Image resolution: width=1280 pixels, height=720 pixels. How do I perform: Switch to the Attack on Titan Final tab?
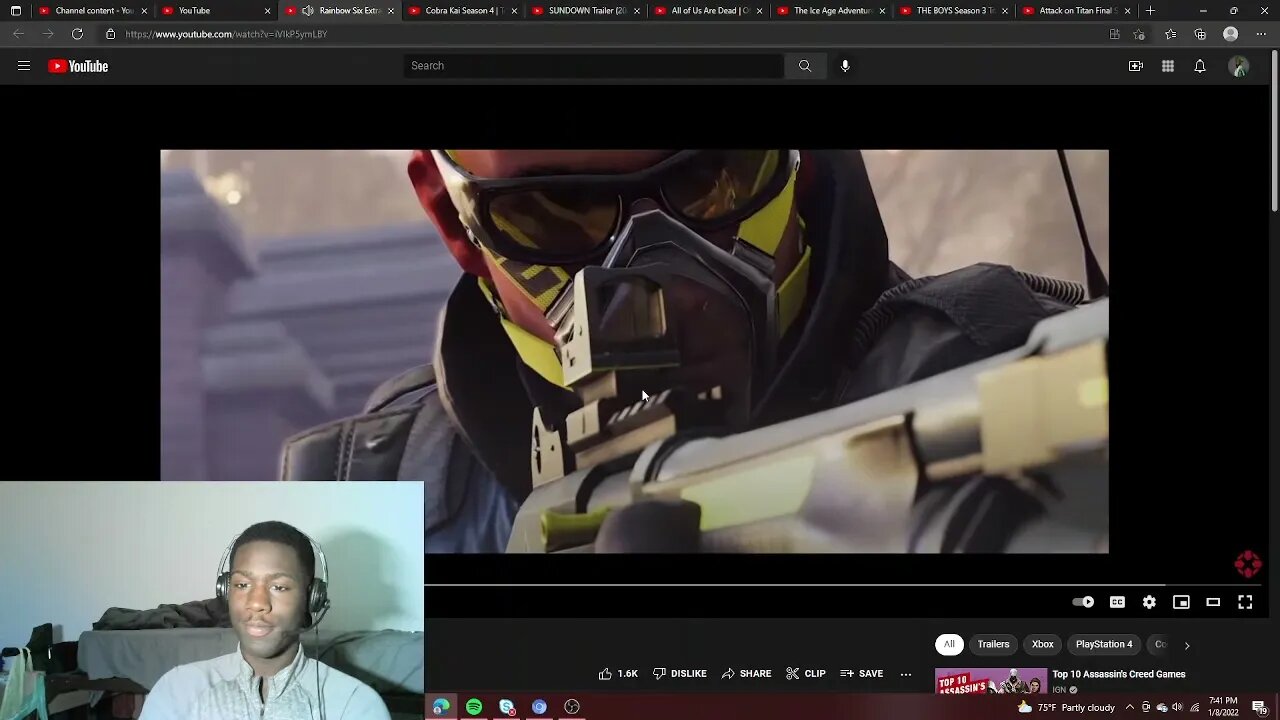pyautogui.click(x=1078, y=11)
